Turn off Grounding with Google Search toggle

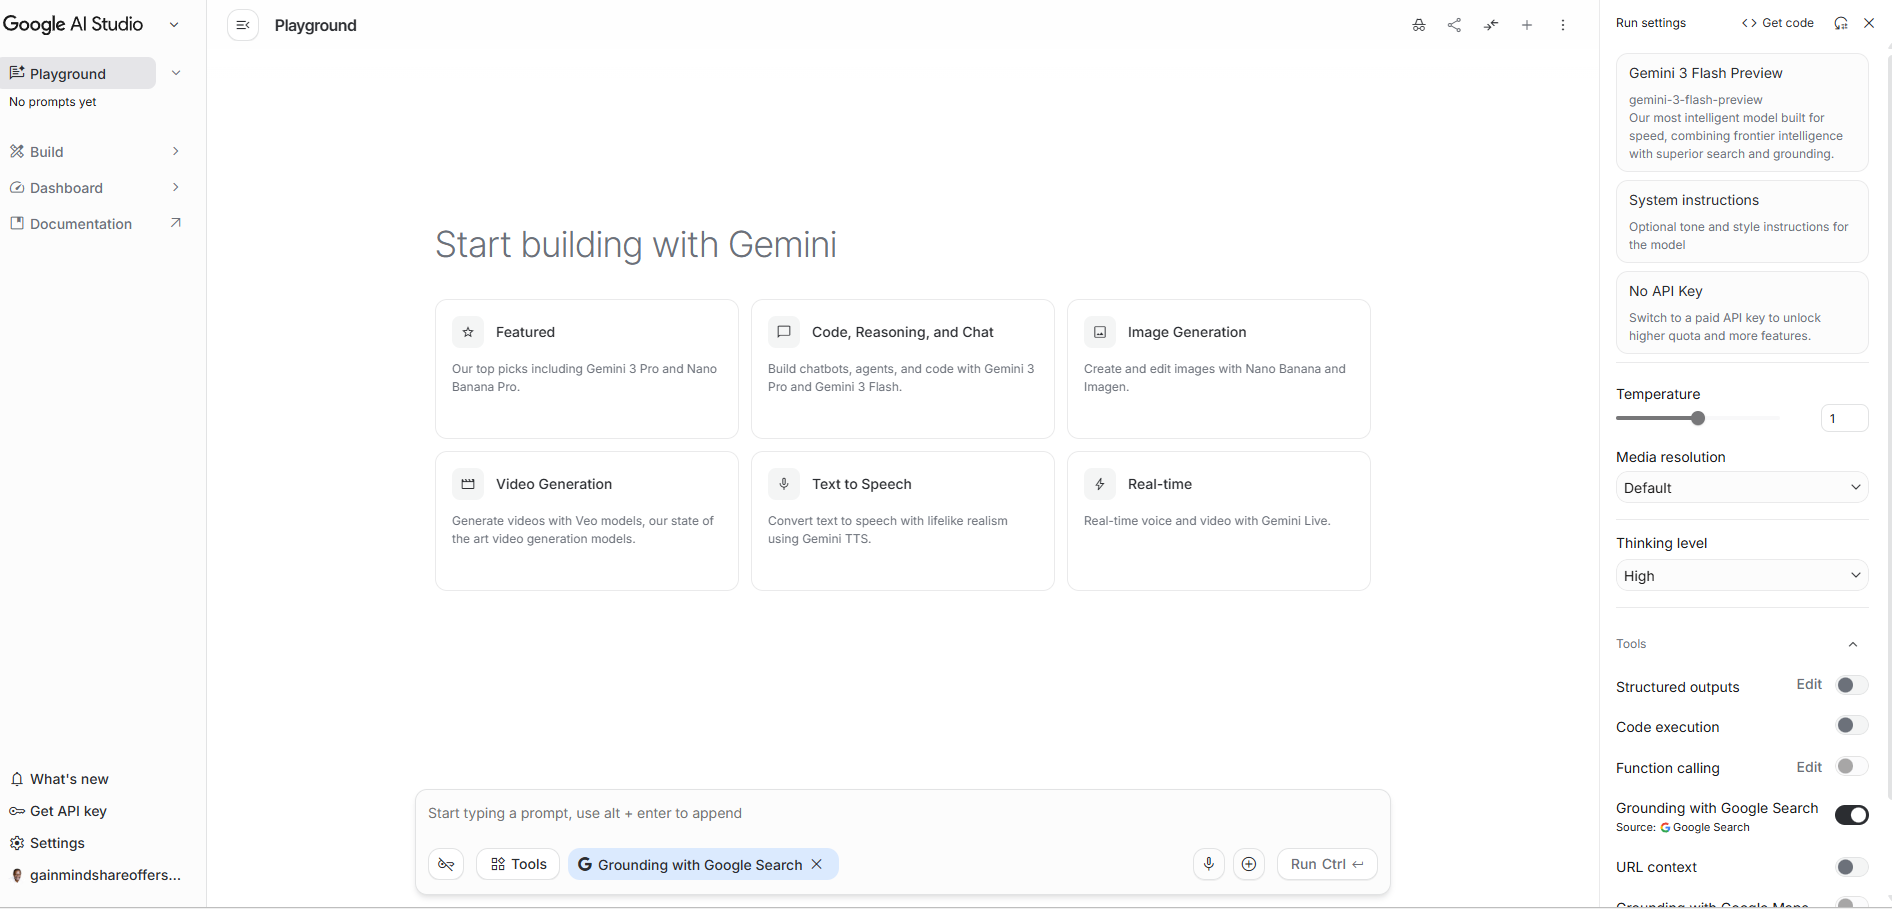(1851, 815)
